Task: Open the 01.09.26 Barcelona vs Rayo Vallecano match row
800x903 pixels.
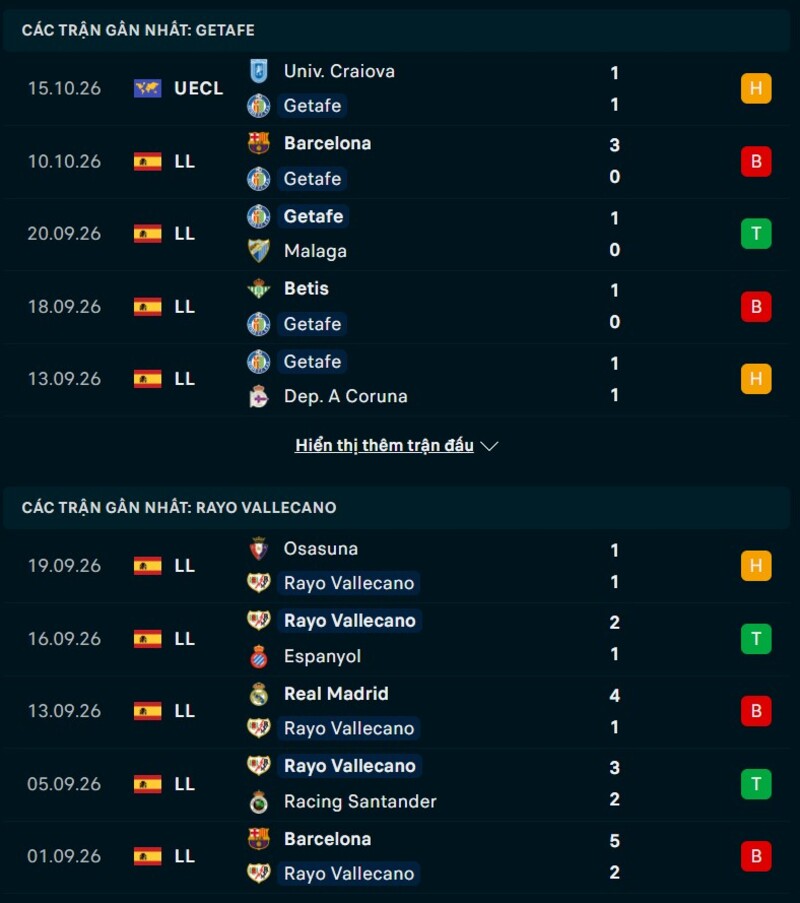Action: coord(397,856)
